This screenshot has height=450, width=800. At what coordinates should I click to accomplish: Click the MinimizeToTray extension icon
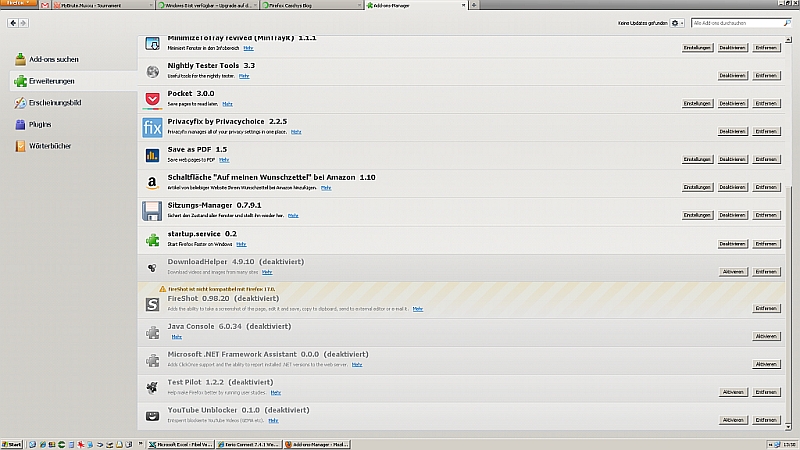coord(152,43)
